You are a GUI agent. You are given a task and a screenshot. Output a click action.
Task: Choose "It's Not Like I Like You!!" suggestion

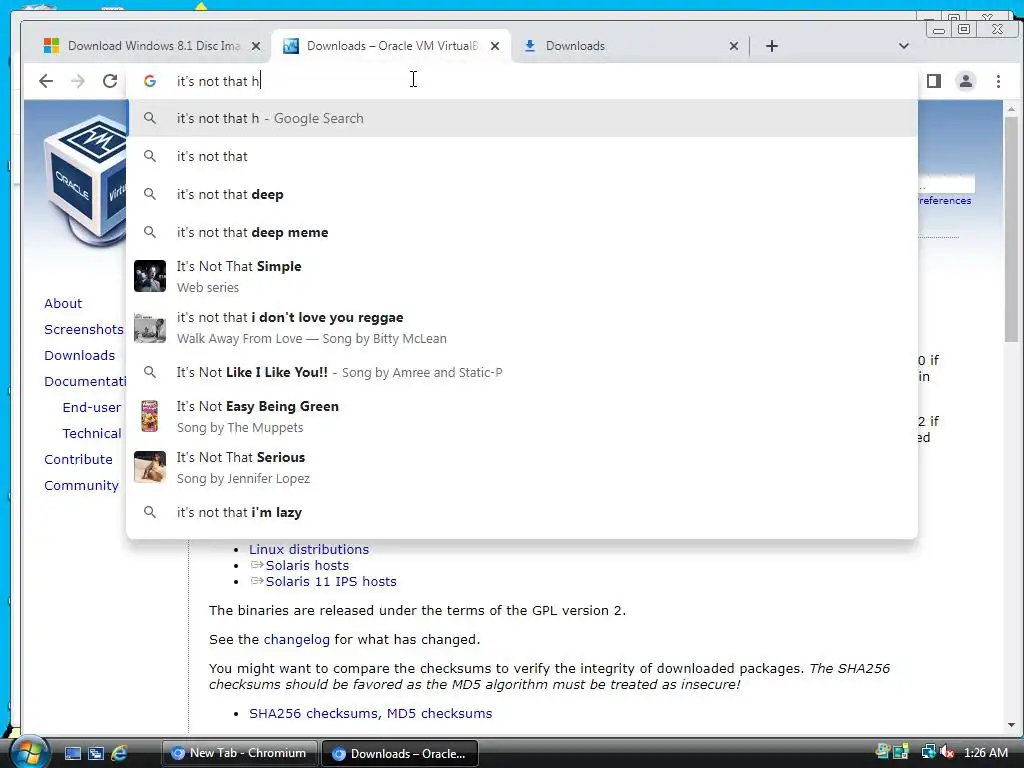point(522,372)
